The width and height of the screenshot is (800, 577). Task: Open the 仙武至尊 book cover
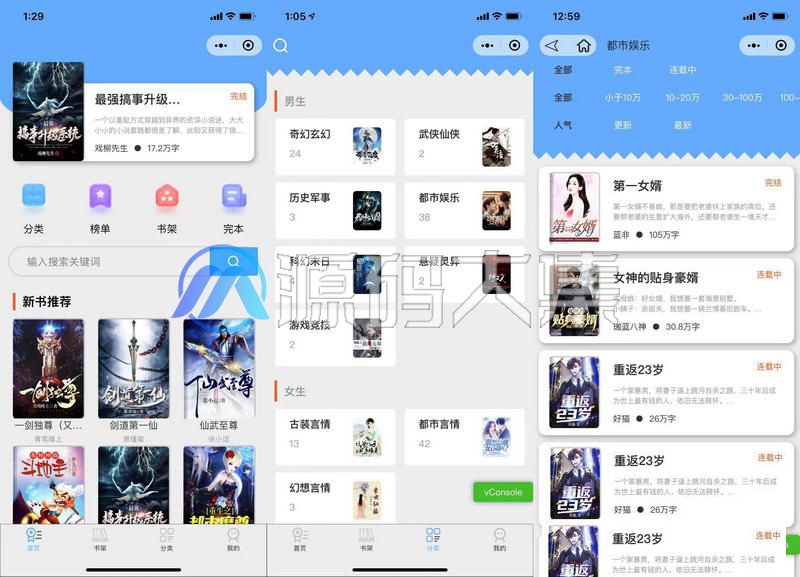219,368
